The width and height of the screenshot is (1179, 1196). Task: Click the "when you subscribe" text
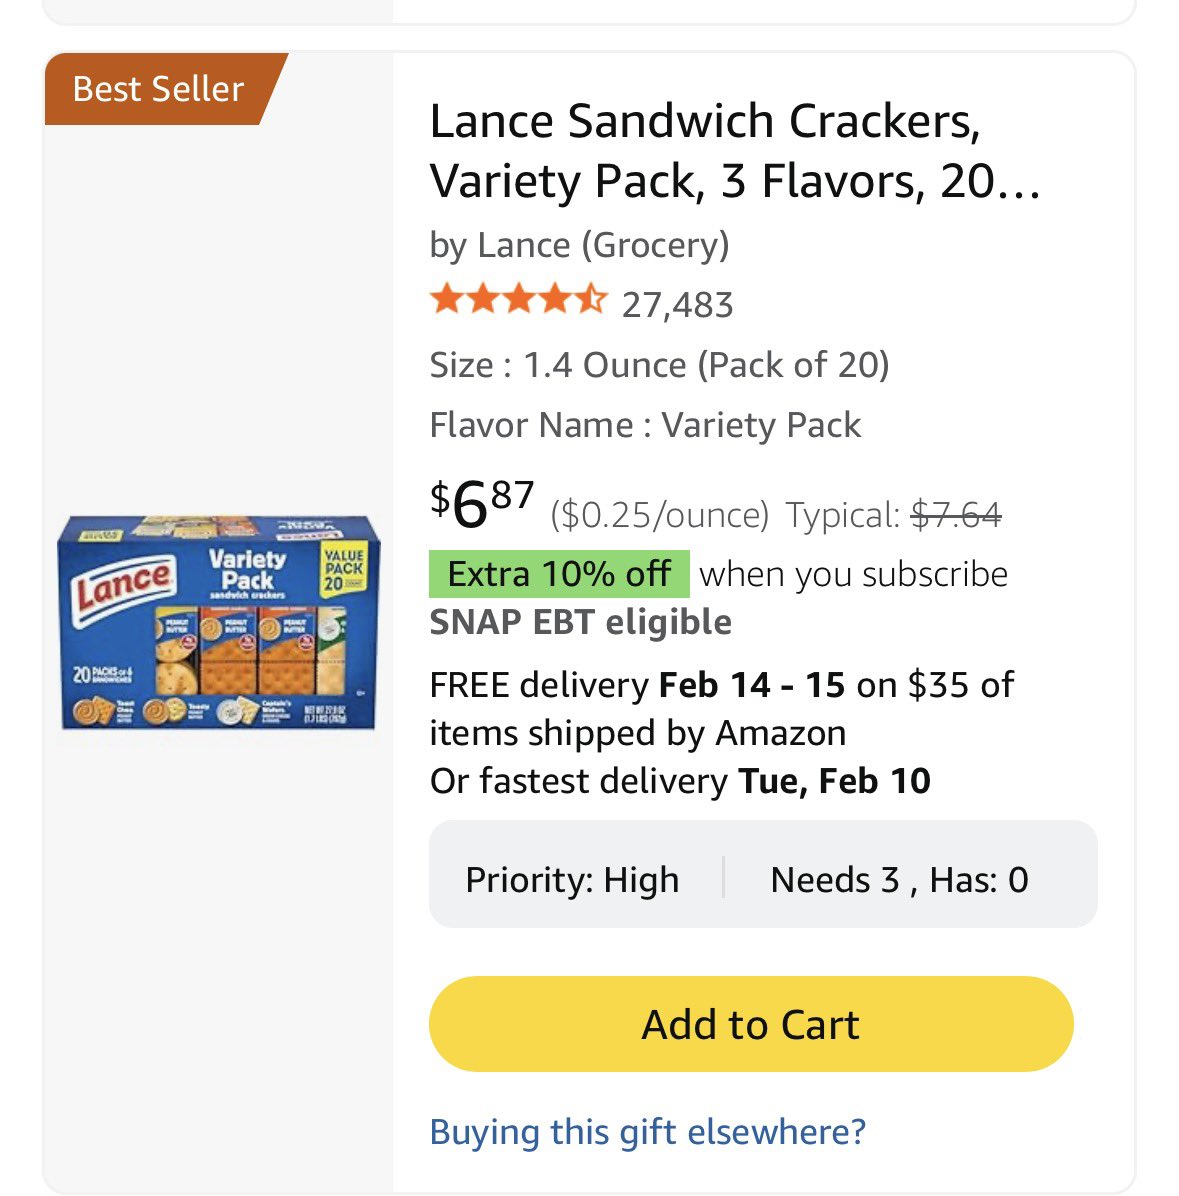pyautogui.click(x=853, y=574)
